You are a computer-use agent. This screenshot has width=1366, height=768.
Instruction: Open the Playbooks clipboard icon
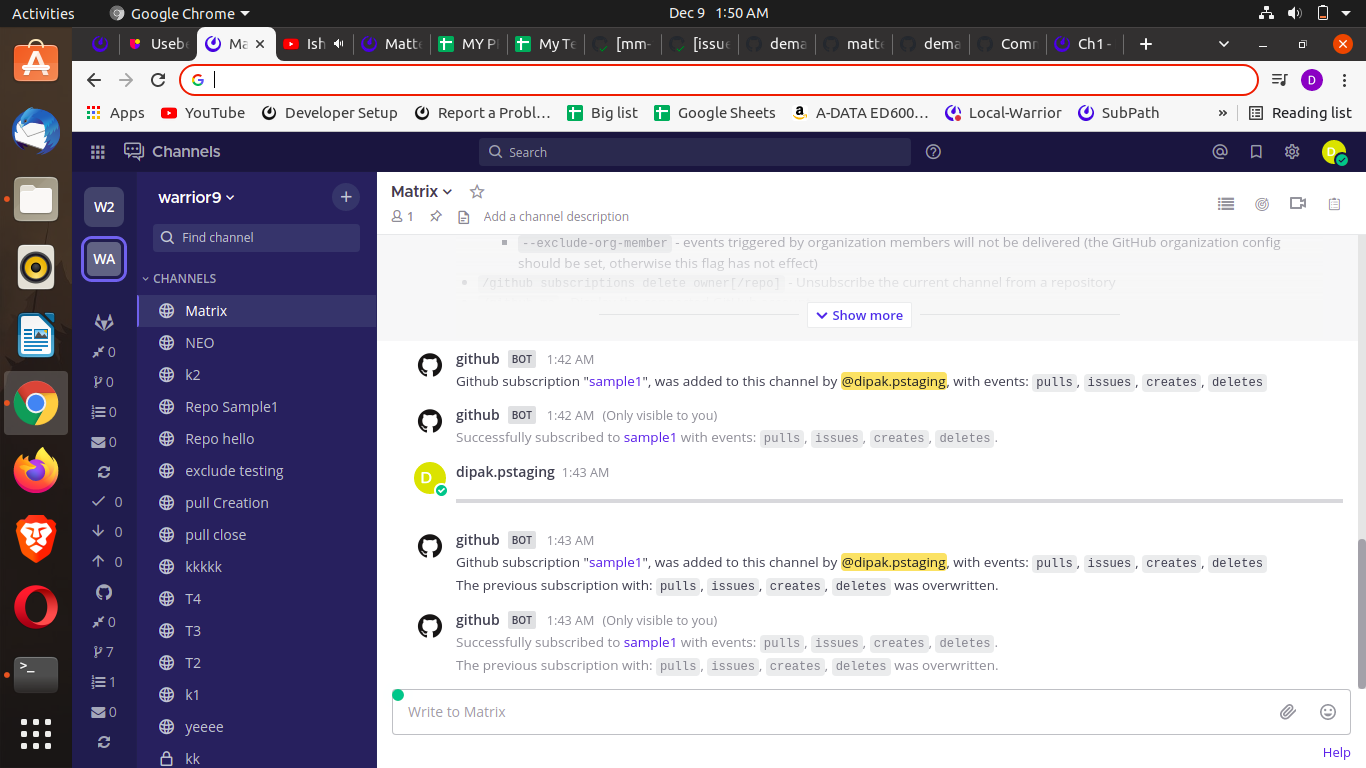click(1334, 203)
